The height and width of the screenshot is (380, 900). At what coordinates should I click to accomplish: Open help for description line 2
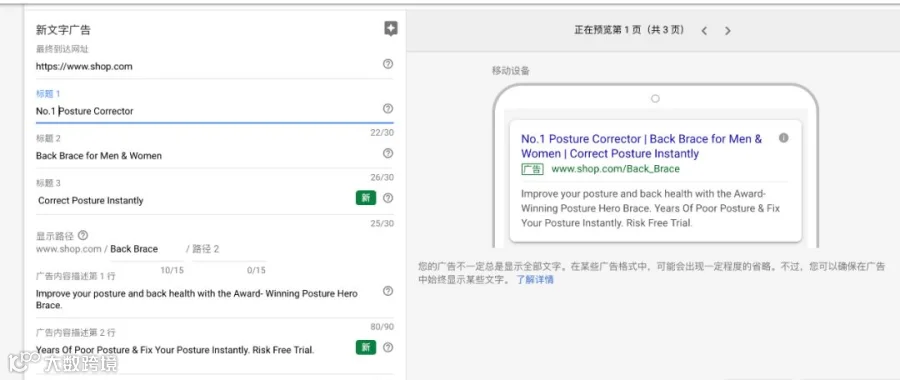click(388, 347)
